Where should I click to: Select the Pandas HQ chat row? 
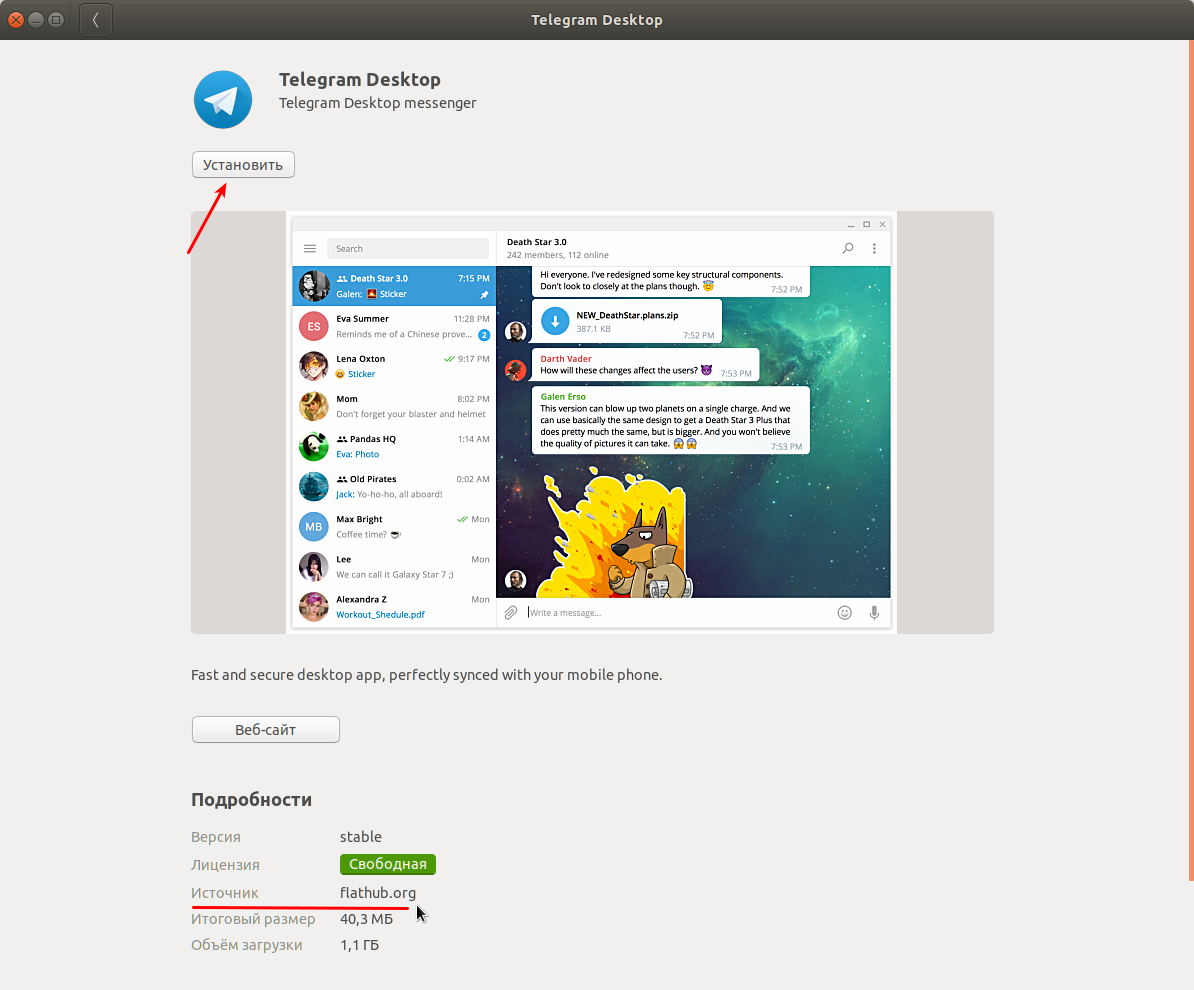pyautogui.click(x=394, y=446)
